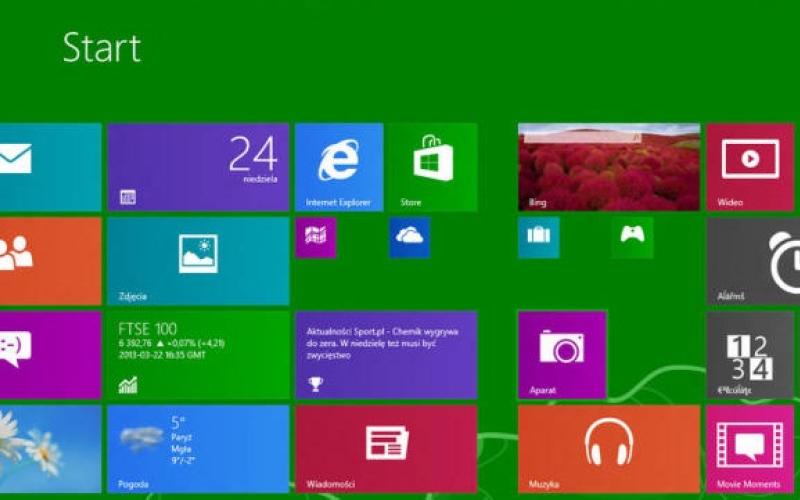Open the People tile
This screenshot has height=500, width=800.
coord(50,261)
